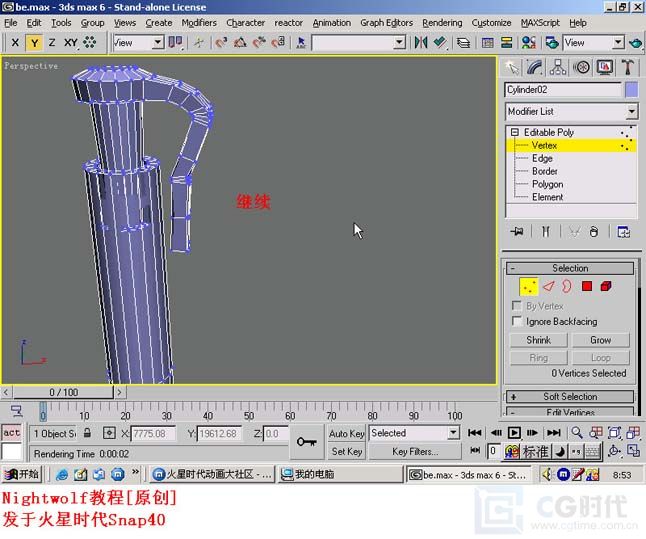Click the Grow selection button
646x539 pixels.
point(601,340)
